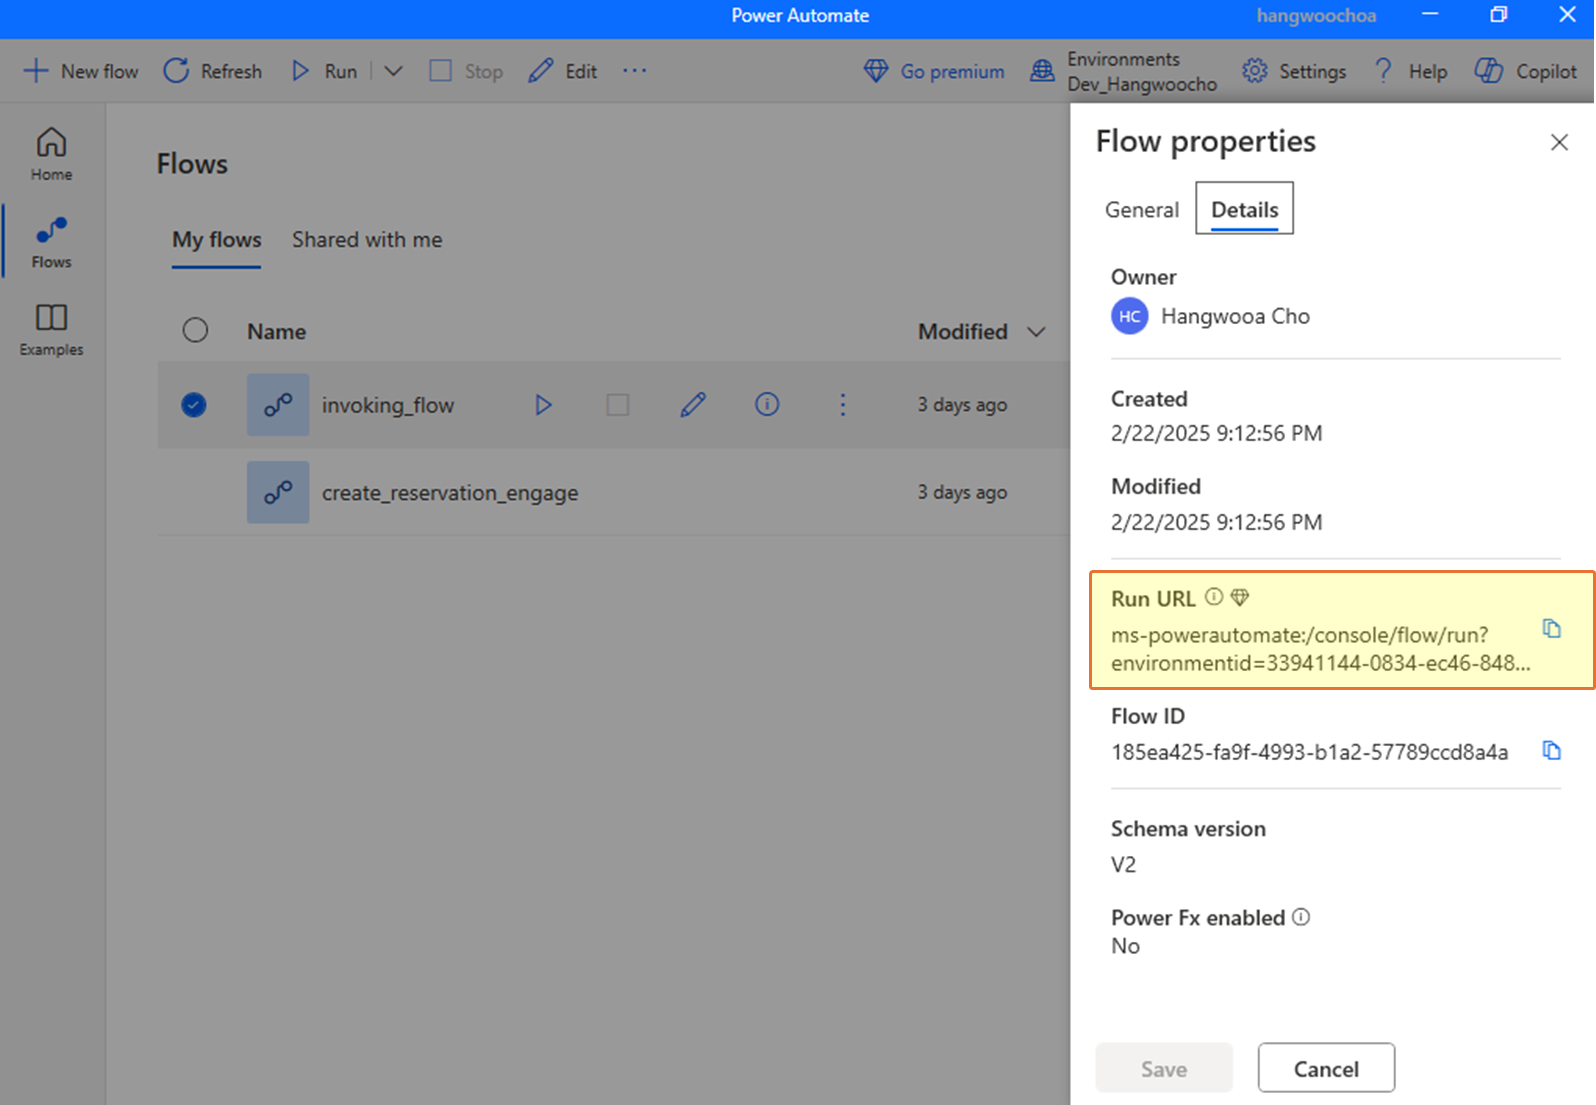Select the invoking_flow name text
Screen dimensions: 1596x1105
click(x=388, y=405)
